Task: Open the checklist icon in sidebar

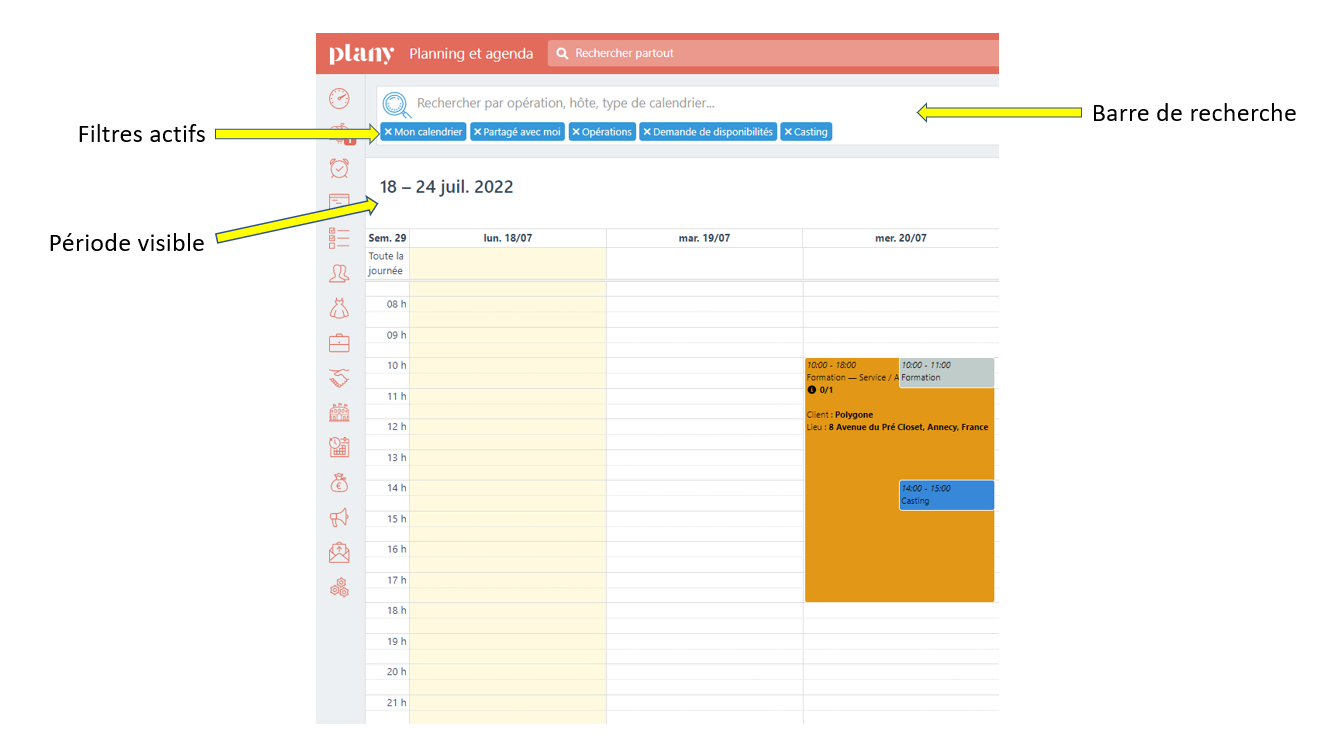Action: [x=339, y=238]
